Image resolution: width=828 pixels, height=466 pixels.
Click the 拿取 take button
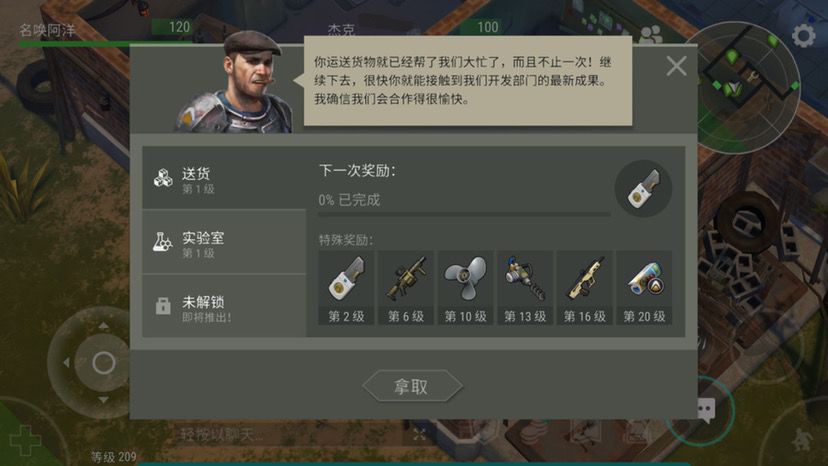point(412,386)
